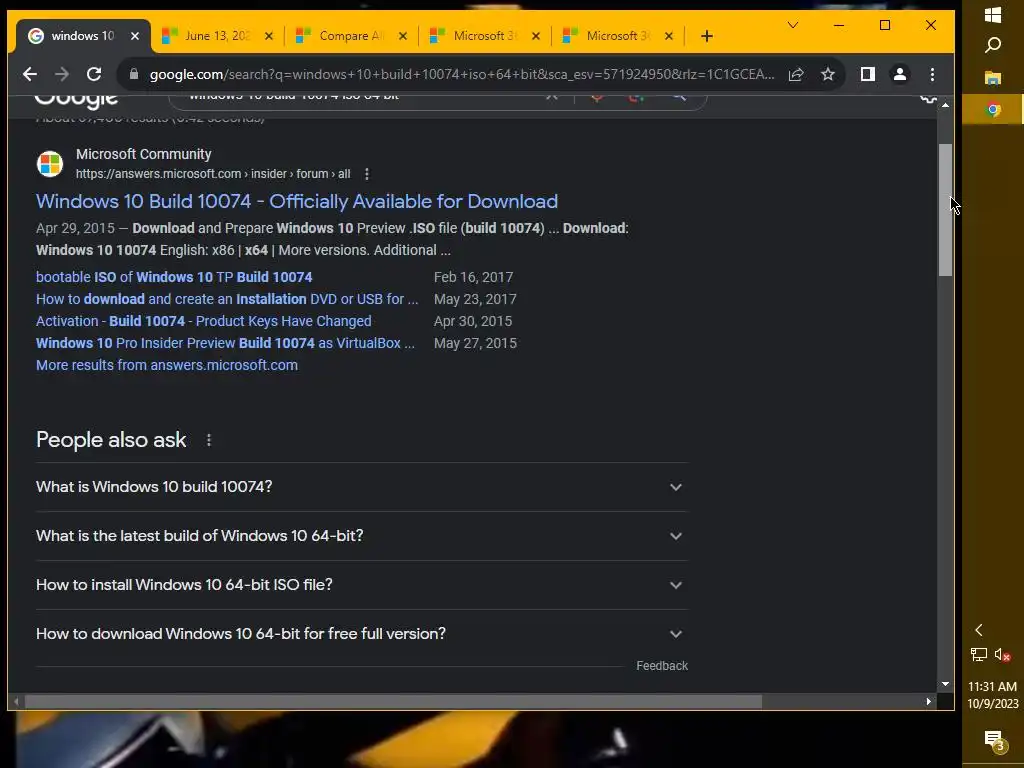The image size is (1024, 768).
Task: Open the Windows Start menu
Action: [x=993, y=15]
